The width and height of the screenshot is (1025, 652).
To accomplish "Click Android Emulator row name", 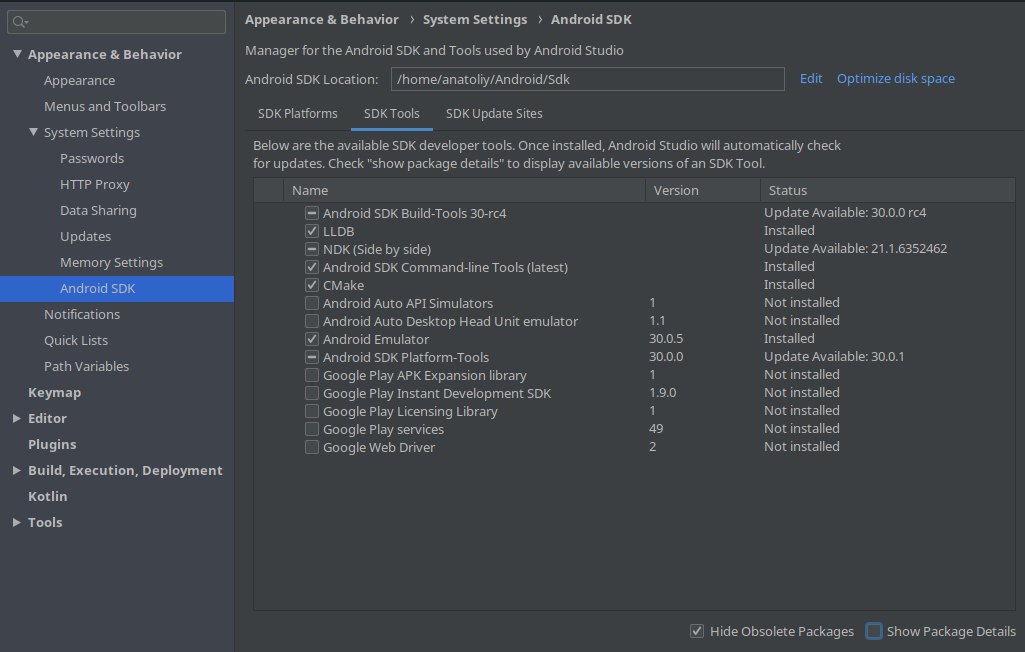I will pos(376,339).
